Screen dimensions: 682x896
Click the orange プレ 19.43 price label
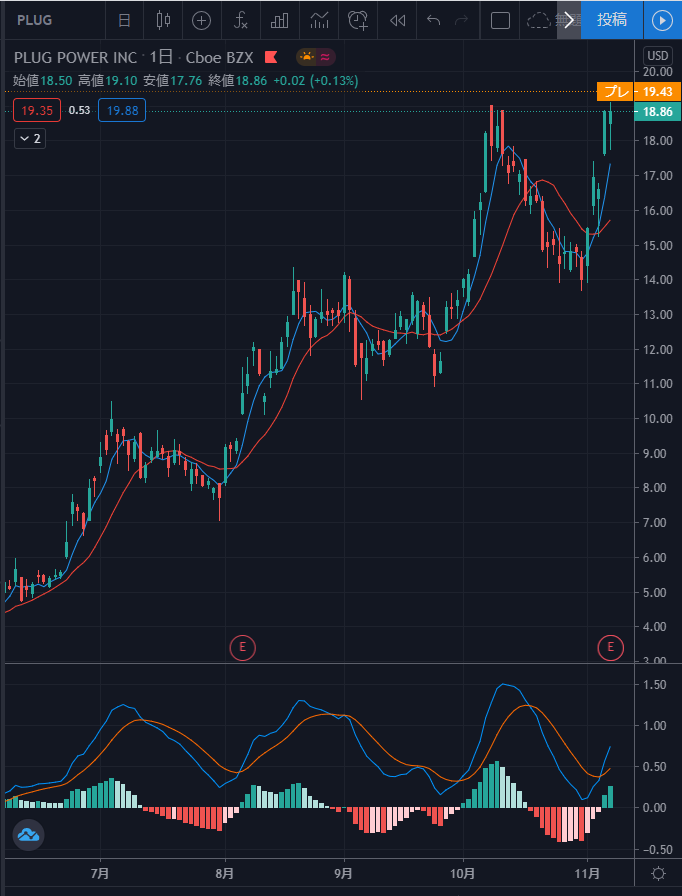pos(639,91)
